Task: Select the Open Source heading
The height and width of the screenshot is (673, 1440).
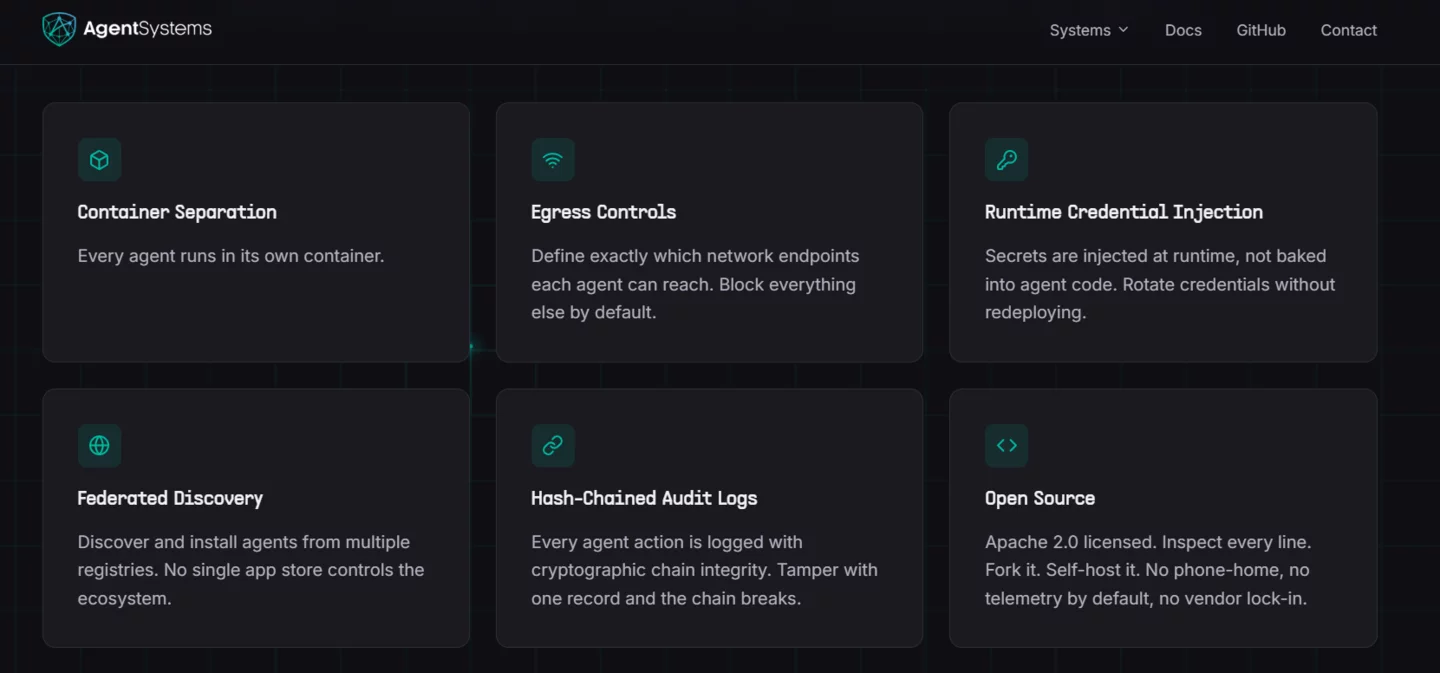Action: 1039,498
